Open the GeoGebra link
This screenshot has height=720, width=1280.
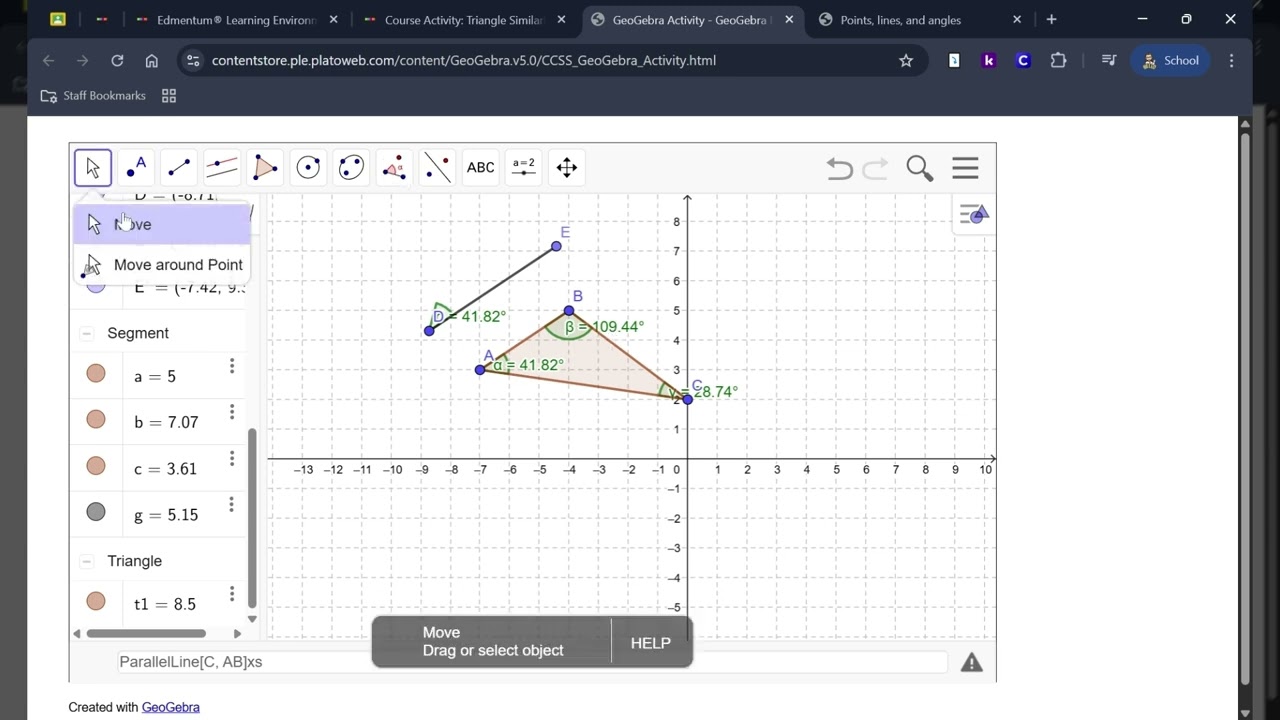click(x=171, y=707)
